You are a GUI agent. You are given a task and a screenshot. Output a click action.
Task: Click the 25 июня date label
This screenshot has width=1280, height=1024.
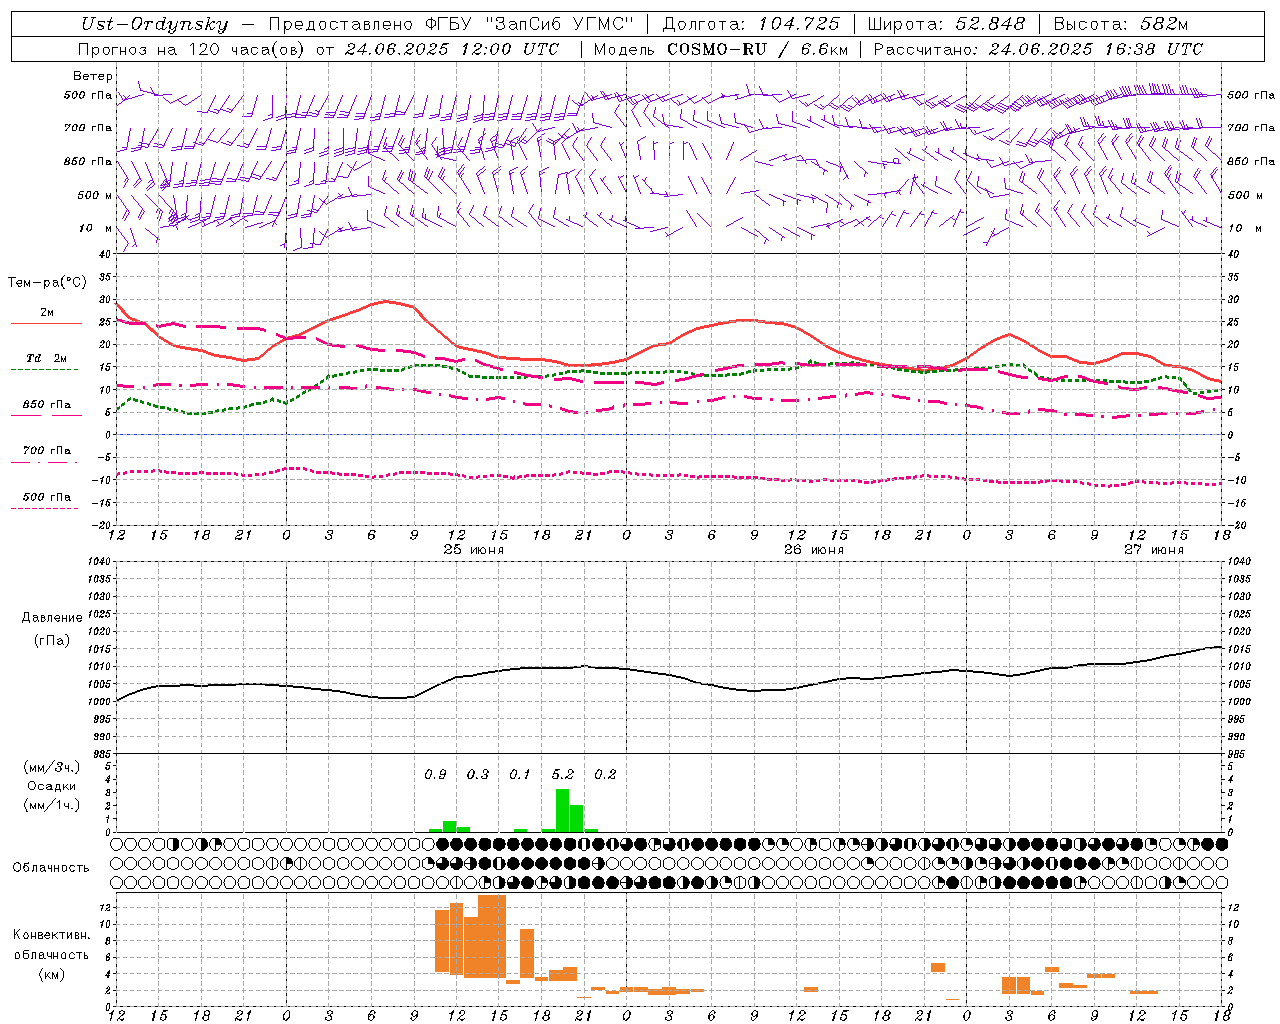click(x=474, y=550)
